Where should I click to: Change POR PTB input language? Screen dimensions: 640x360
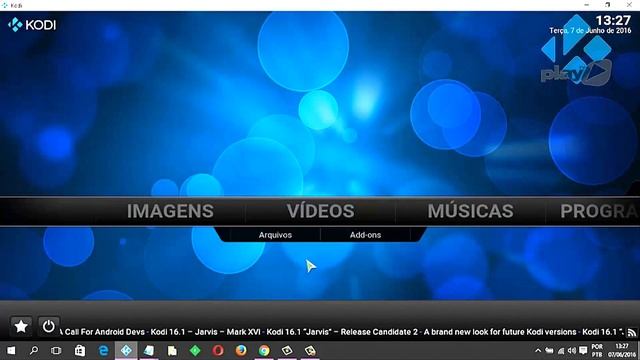[597, 351]
